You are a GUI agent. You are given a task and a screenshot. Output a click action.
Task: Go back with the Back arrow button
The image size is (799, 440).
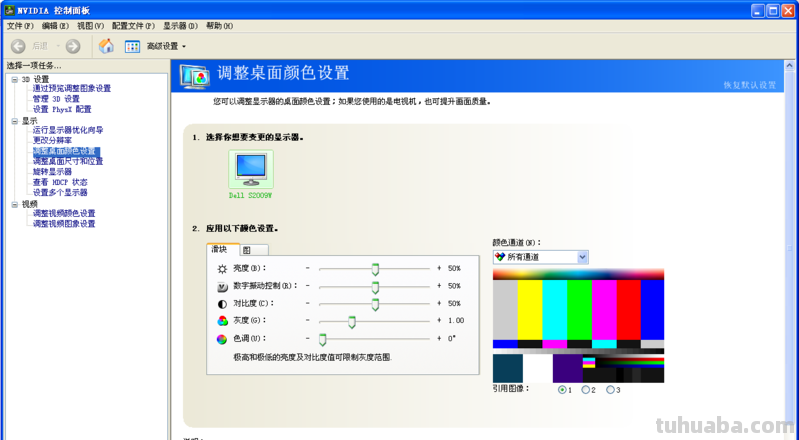(18, 46)
